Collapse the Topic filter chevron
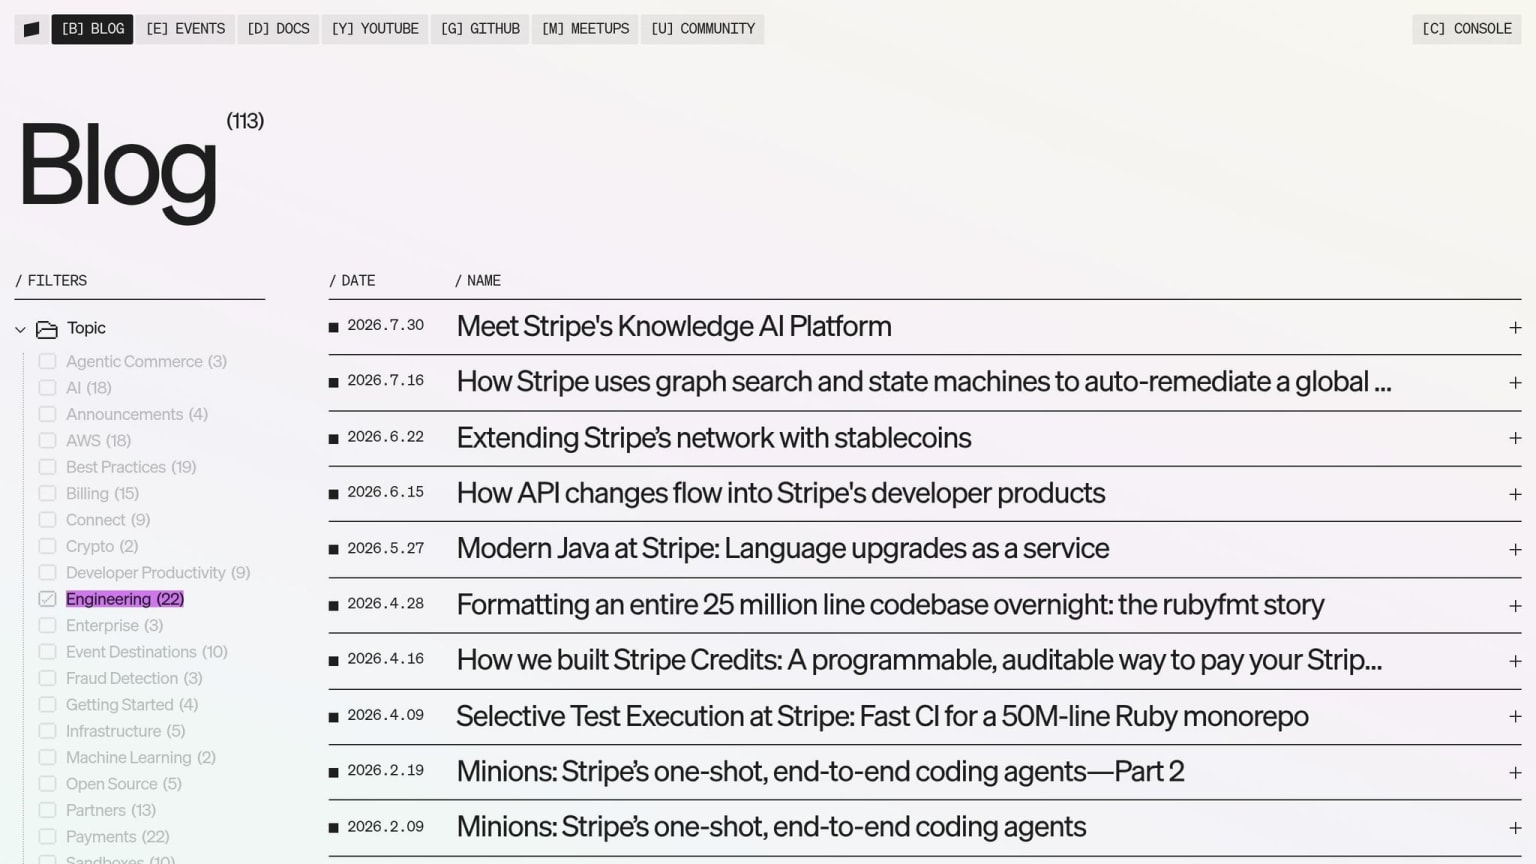1536x864 pixels. pyautogui.click(x=20, y=329)
